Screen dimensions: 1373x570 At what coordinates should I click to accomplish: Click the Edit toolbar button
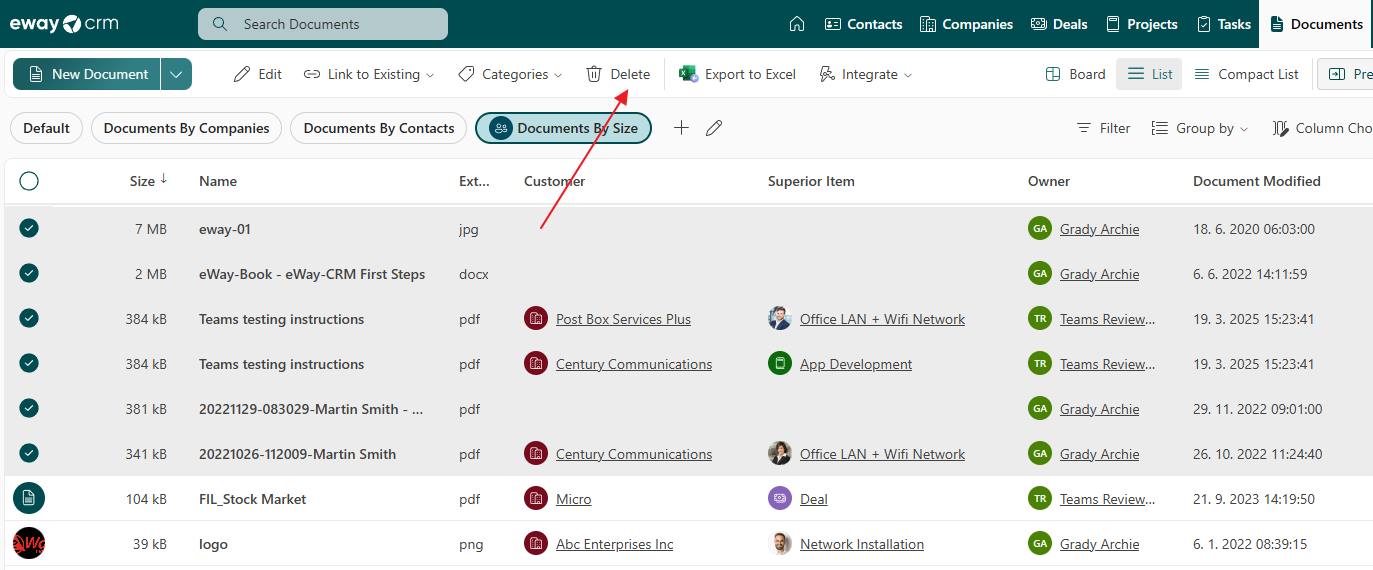pos(258,74)
